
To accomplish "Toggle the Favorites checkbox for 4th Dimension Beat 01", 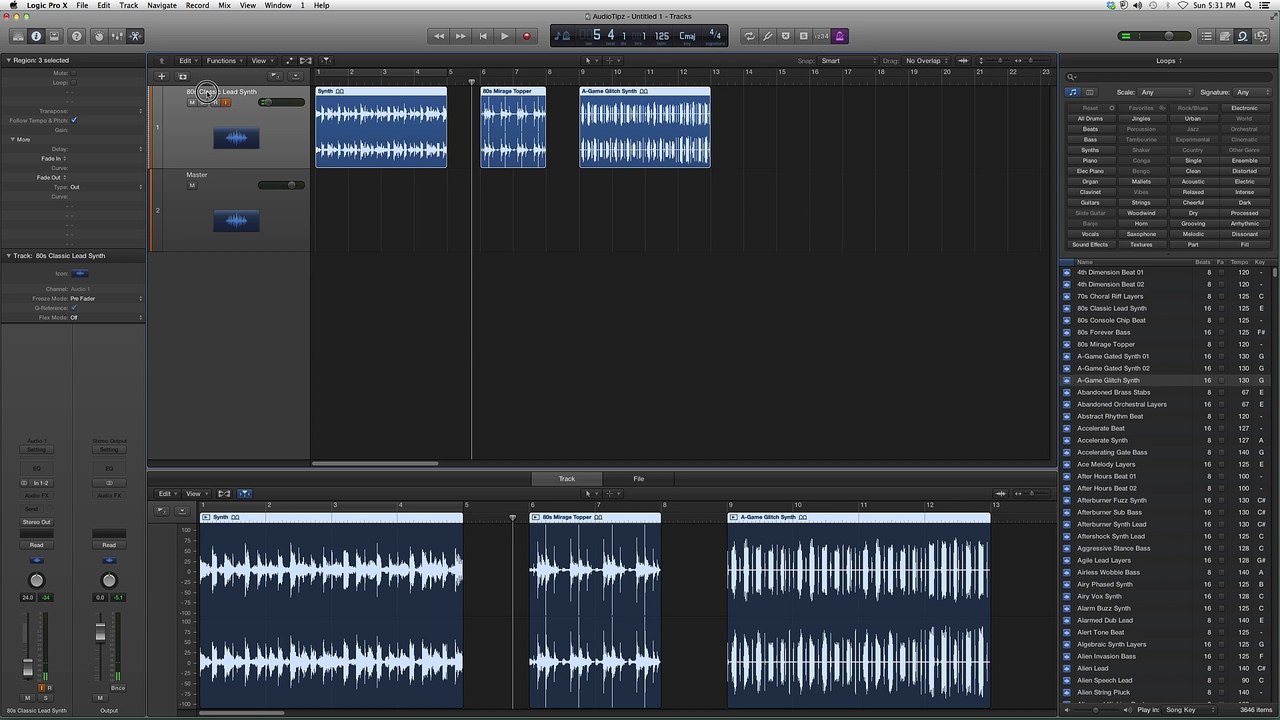I will (1221, 272).
